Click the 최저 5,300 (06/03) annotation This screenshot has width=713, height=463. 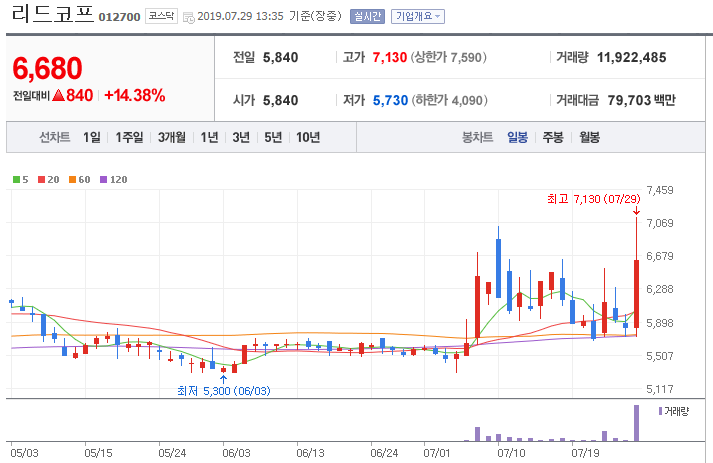pyautogui.click(x=223, y=391)
